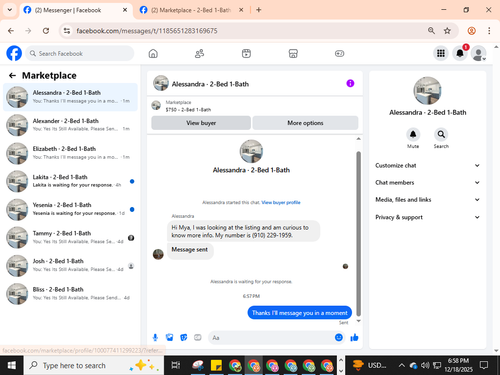The image size is (500, 375).
Task: Choose a GIF icon
Action: click(198, 338)
